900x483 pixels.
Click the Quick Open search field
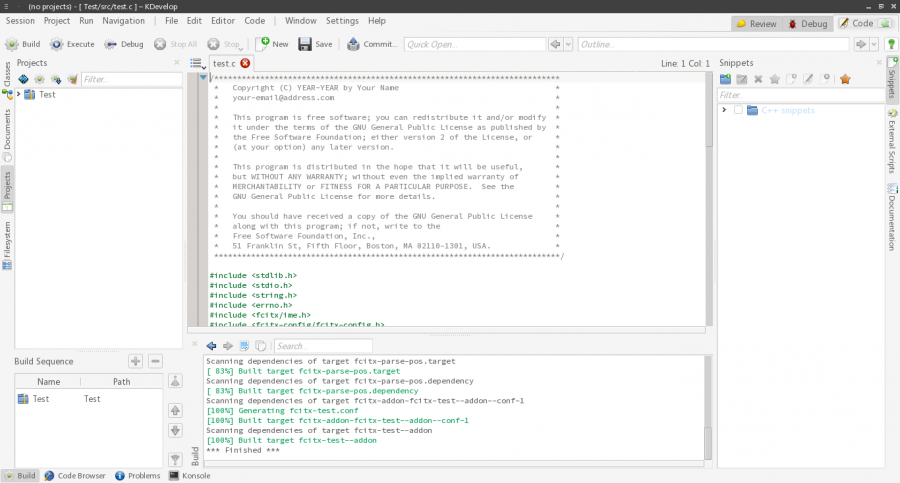(474, 44)
